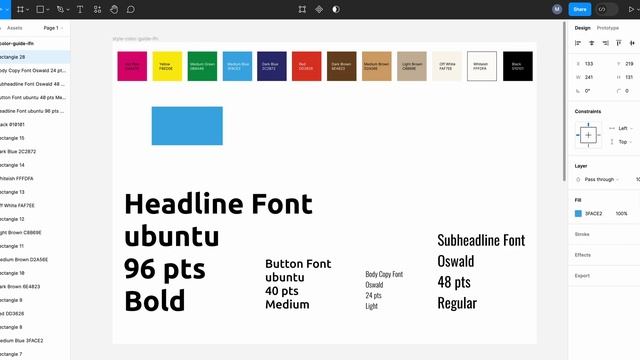Open the Page 1 dropdown

pos(53,28)
